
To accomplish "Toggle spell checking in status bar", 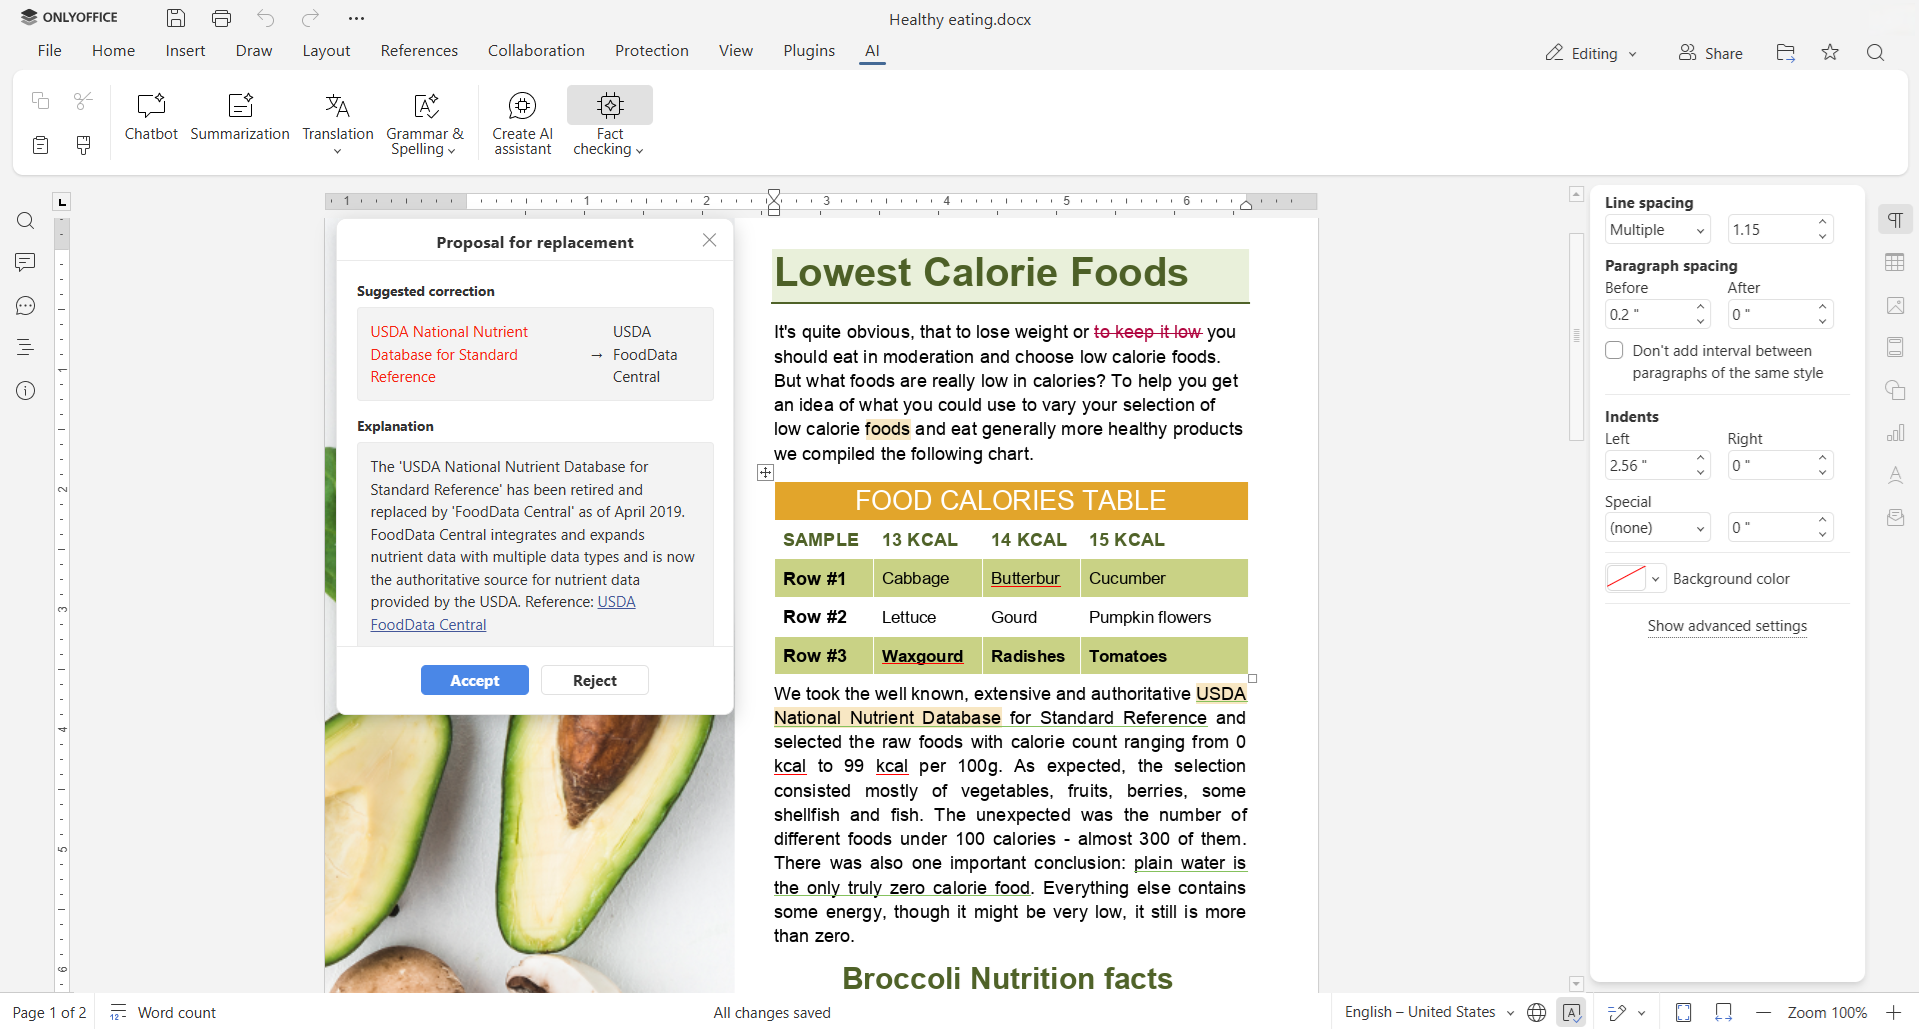I will tap(1572, 1013).
